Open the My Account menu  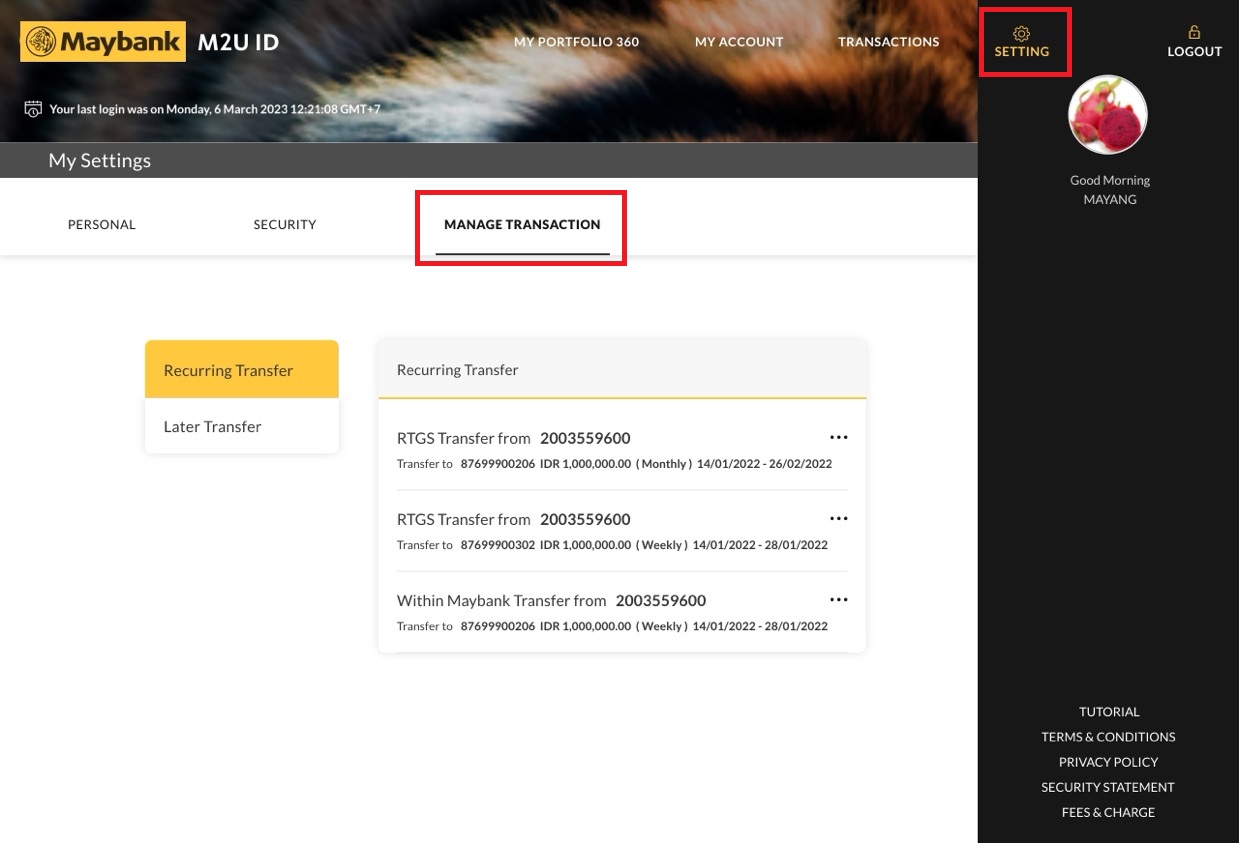[739, 42]
